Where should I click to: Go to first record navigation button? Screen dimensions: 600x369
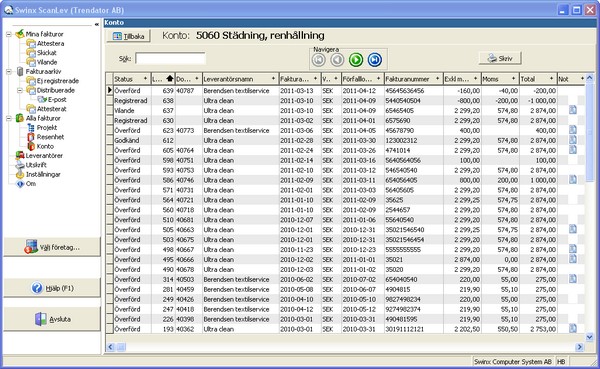318,60
